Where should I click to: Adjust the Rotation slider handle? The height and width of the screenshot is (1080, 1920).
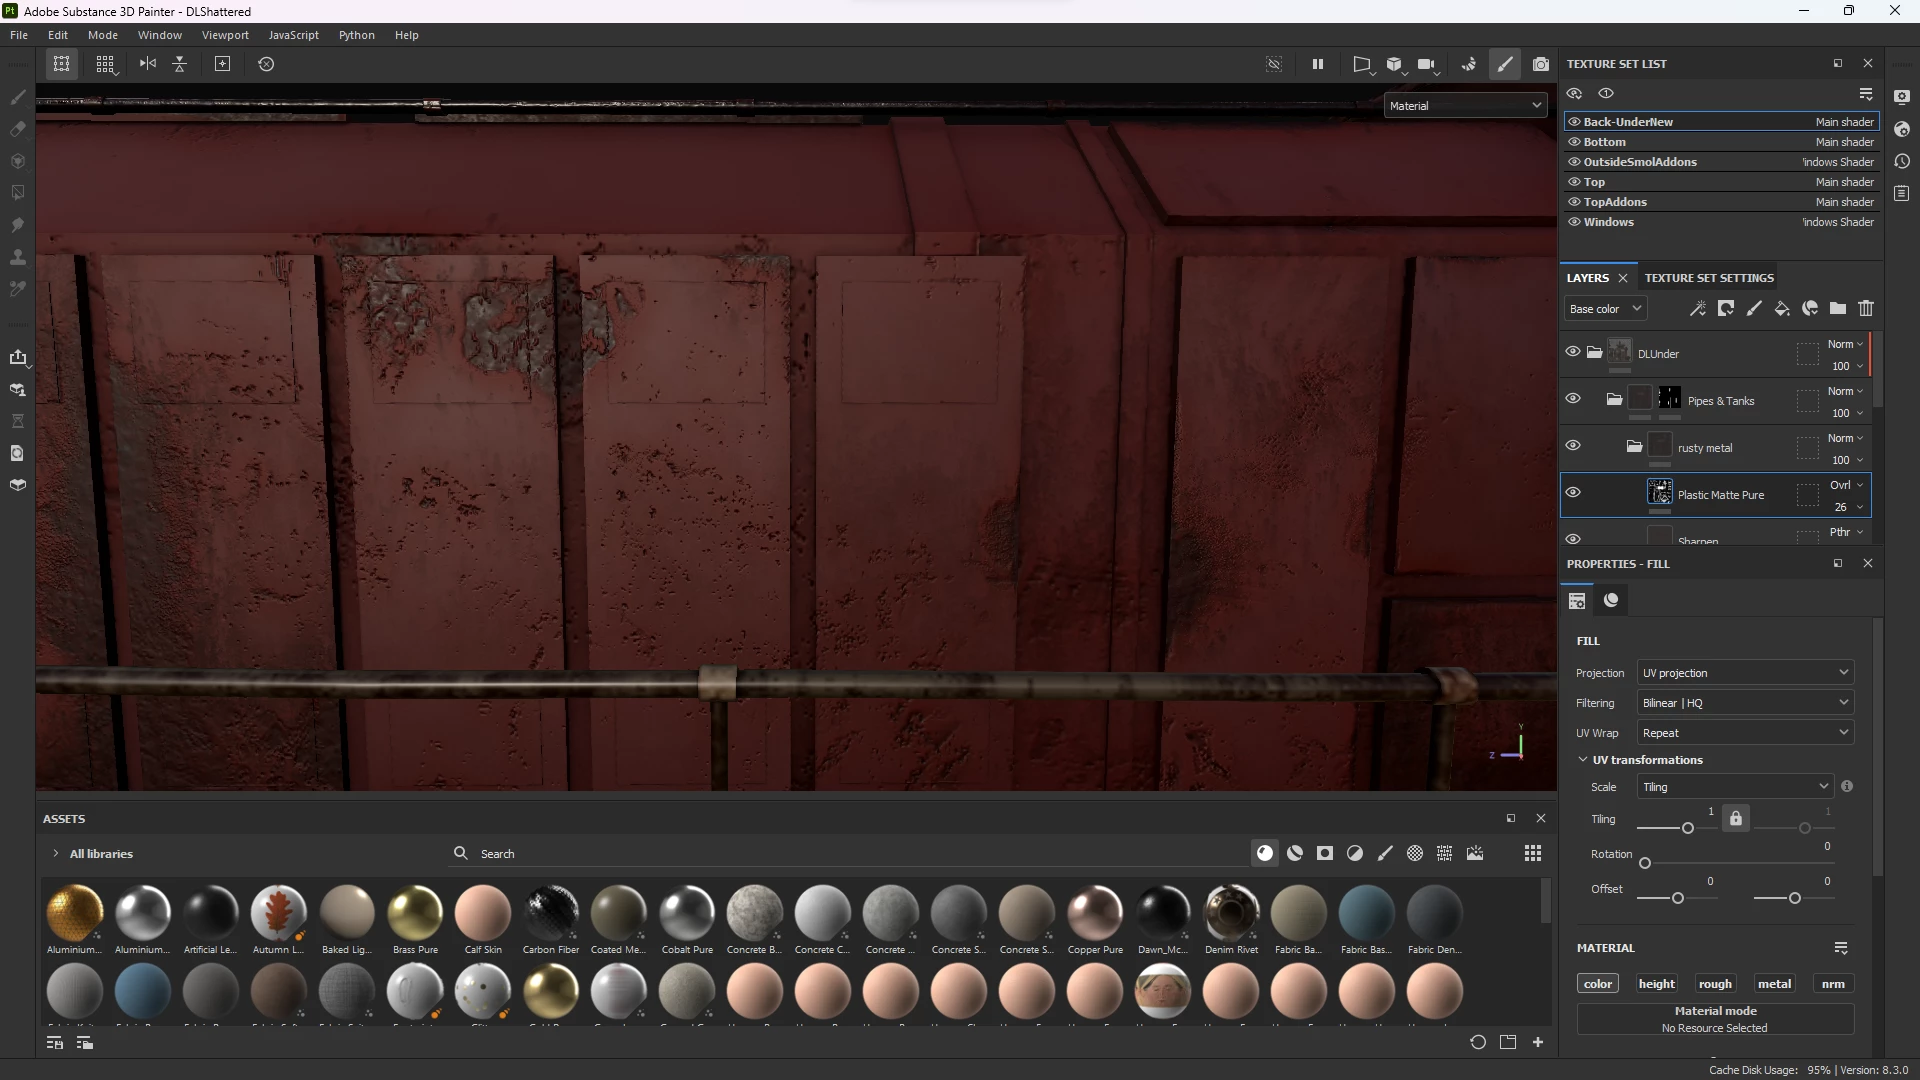1645,863
